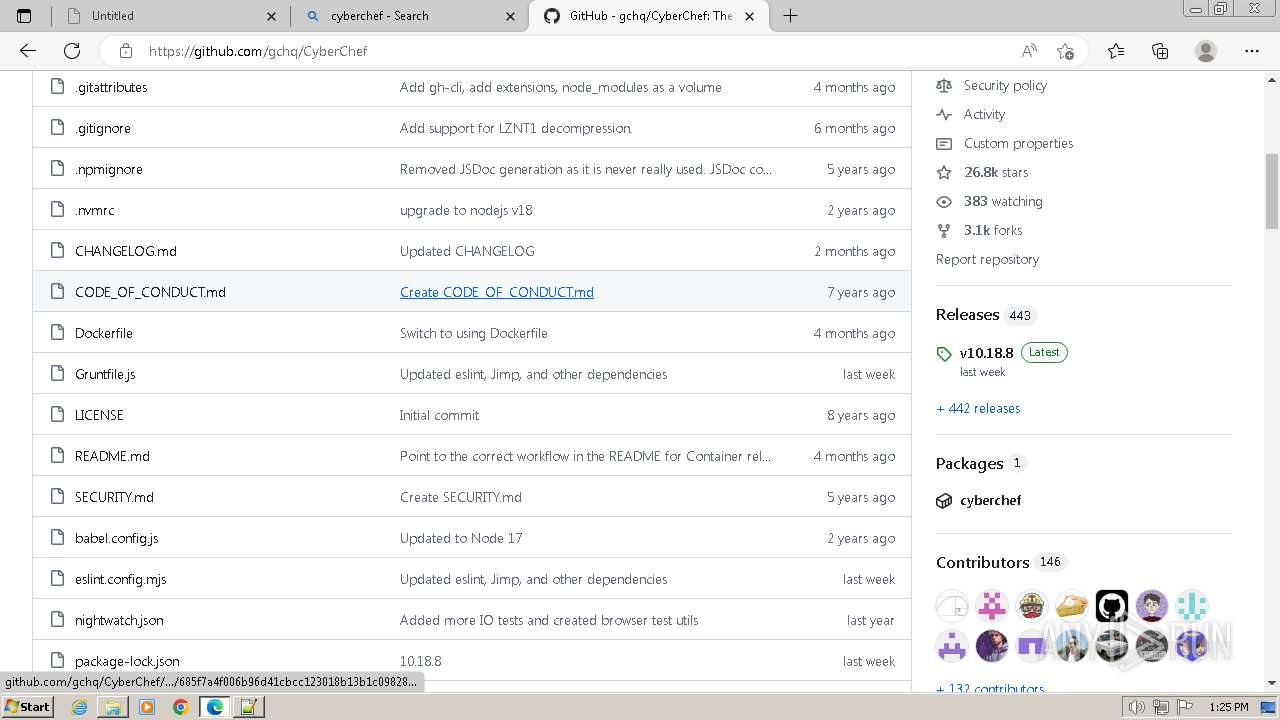Screen dimensions: 1280x720
Task: Open package-lock.json file
Action: point(127,661)
